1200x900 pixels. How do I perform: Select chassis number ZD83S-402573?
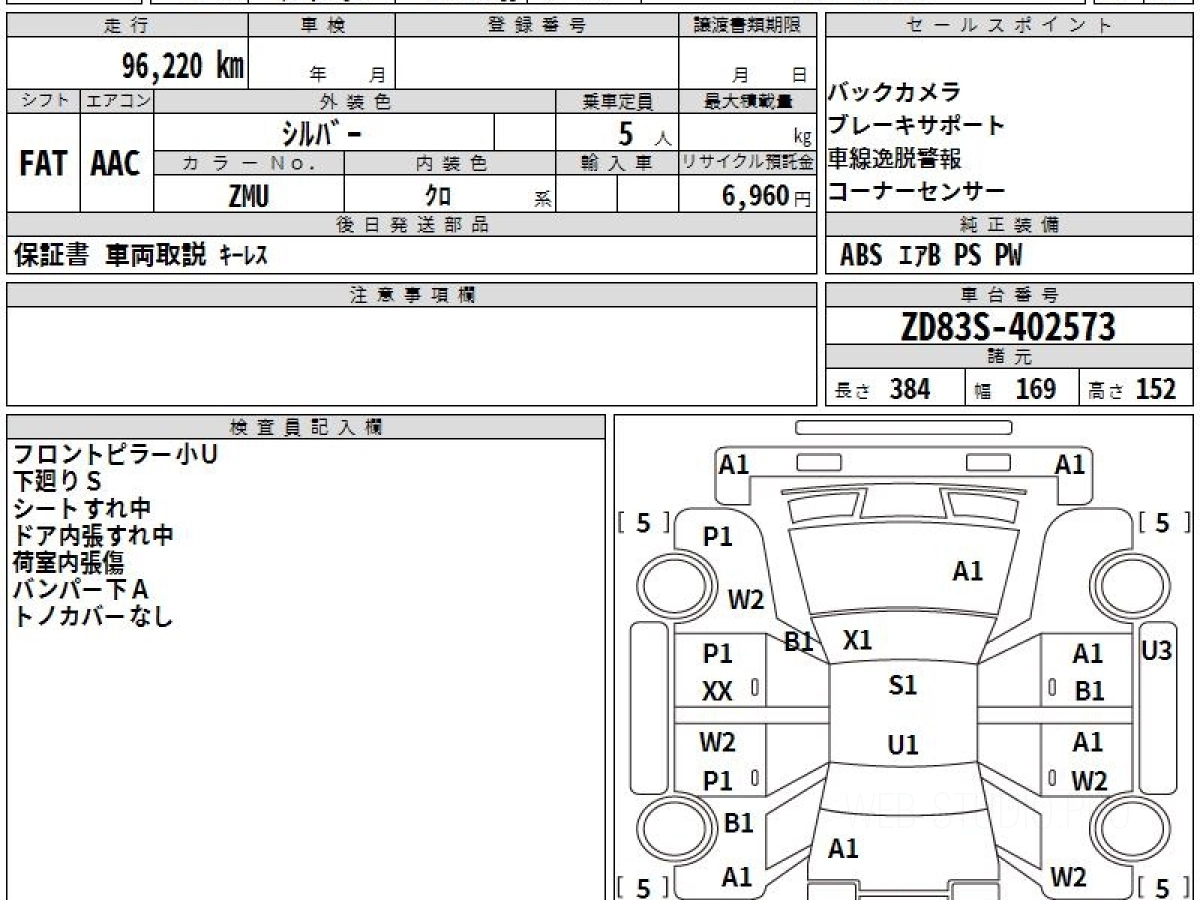(1008, 327)
